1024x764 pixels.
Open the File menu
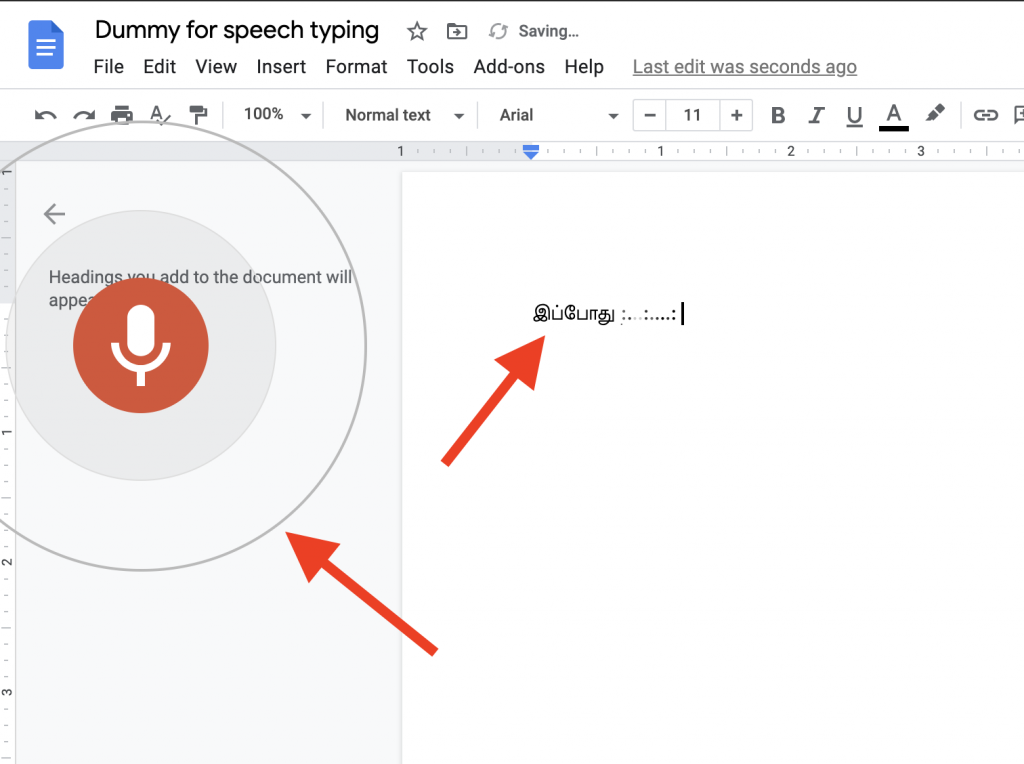pyautogui.click(x=108, y=67)
